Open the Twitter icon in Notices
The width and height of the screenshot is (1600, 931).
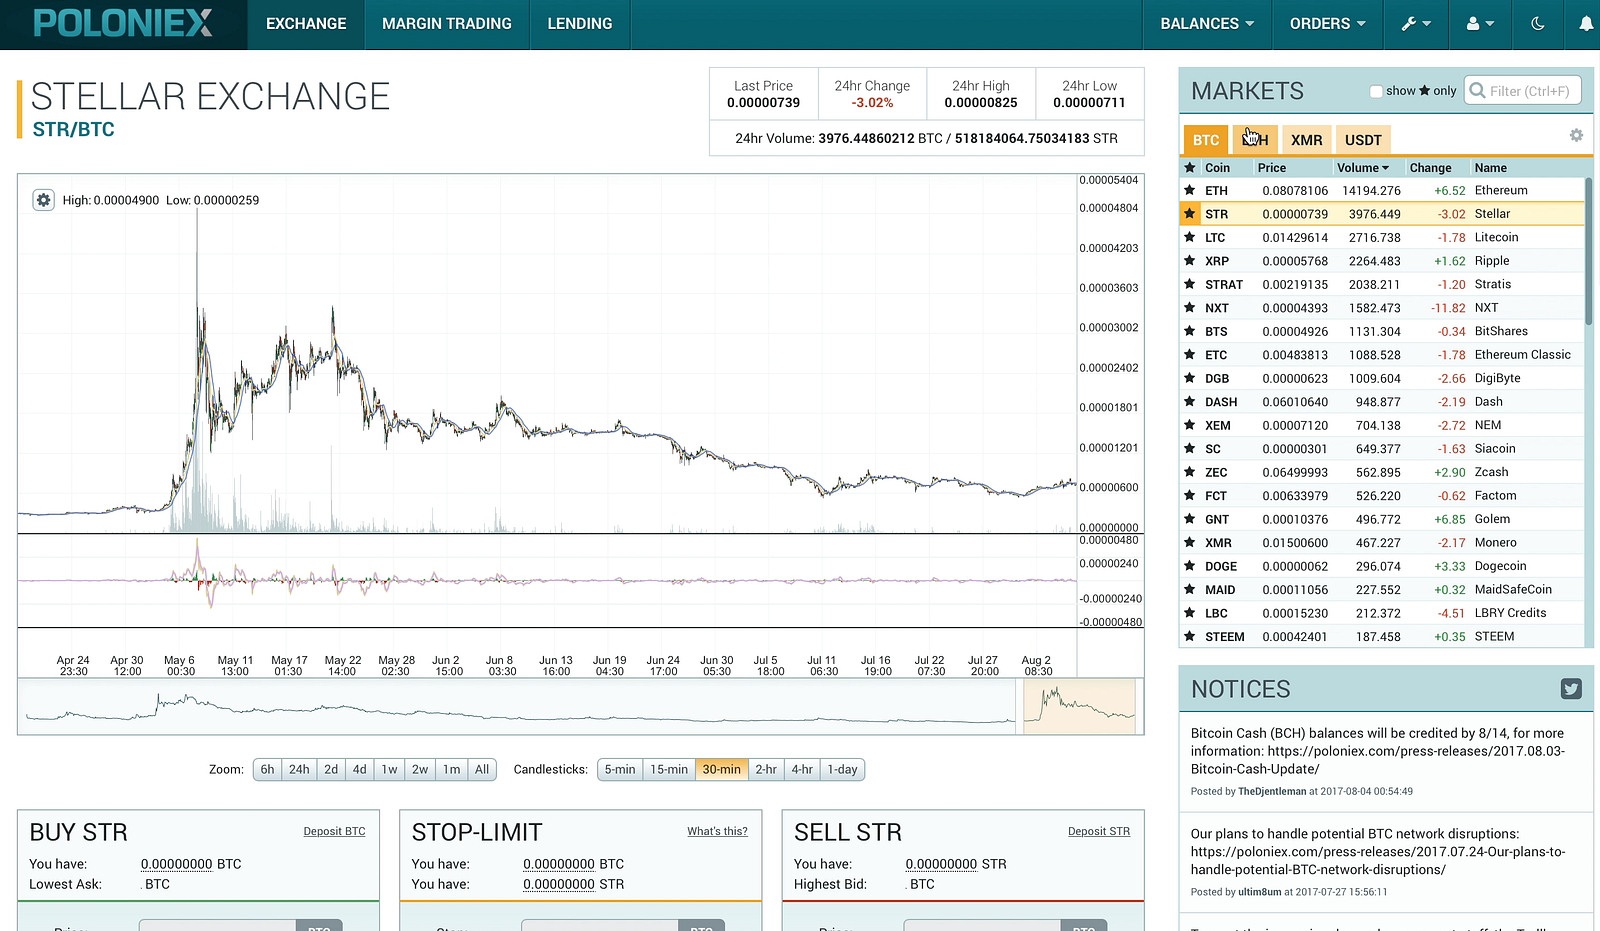click(x=1571, y=688)
